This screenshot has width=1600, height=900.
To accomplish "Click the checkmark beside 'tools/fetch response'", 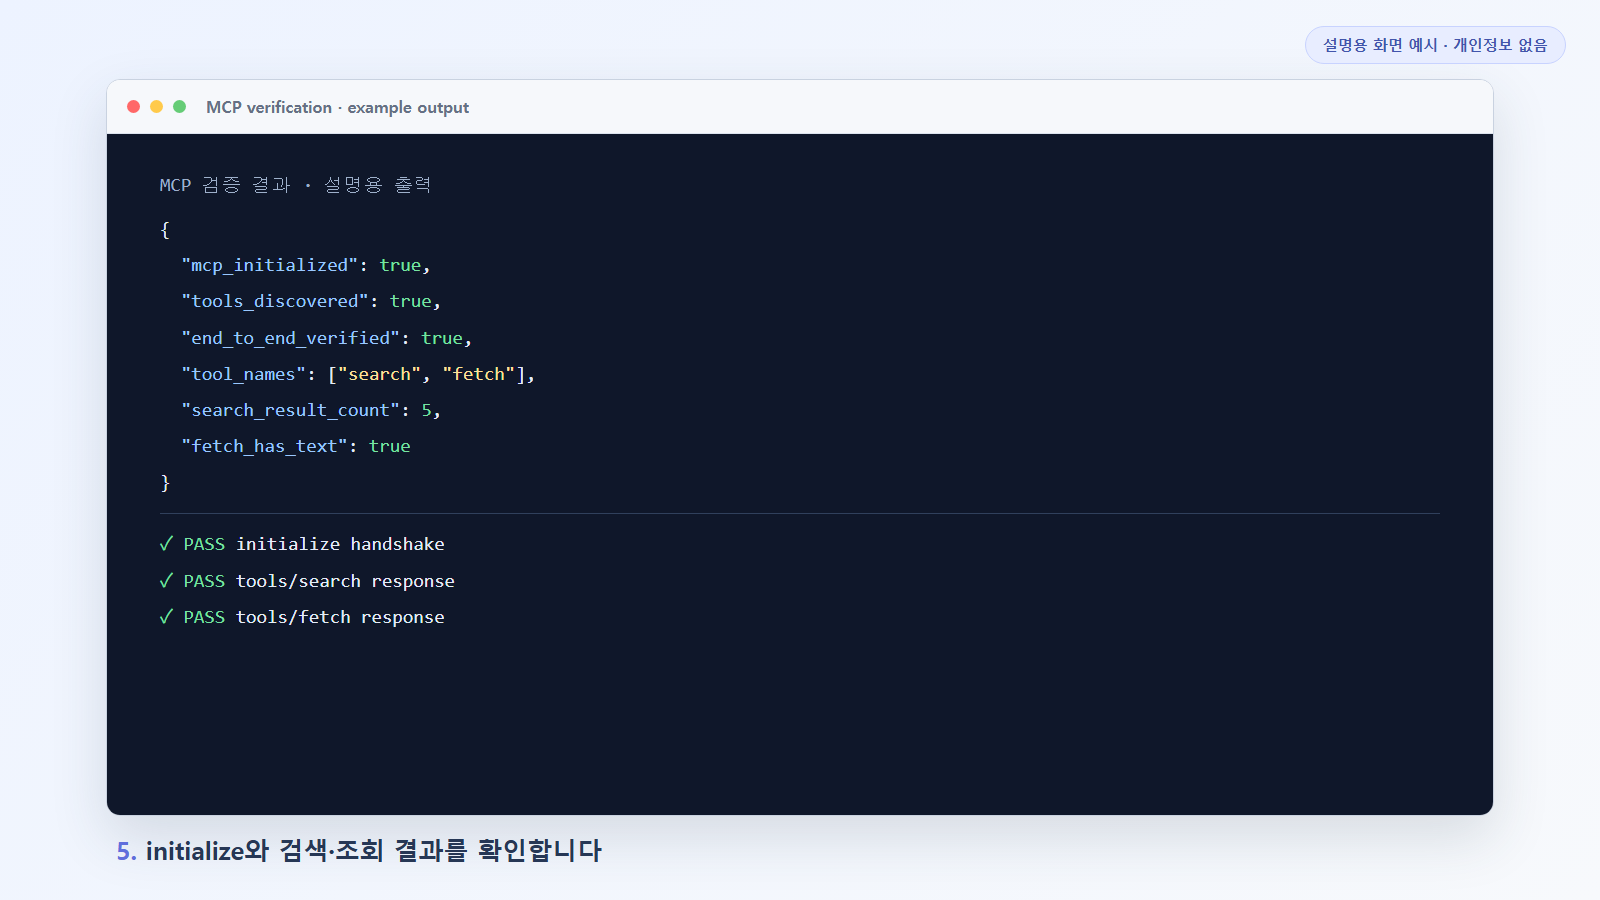I will (x=166, y=617).
